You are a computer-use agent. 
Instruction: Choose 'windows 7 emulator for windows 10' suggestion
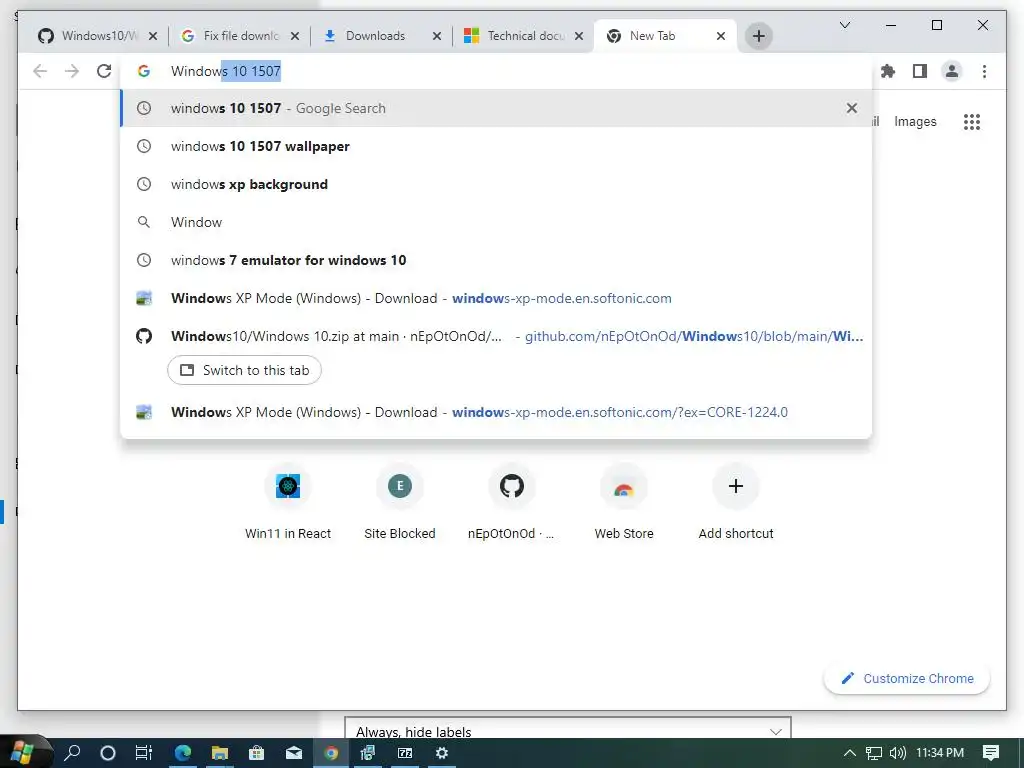(x=496, y=260)
